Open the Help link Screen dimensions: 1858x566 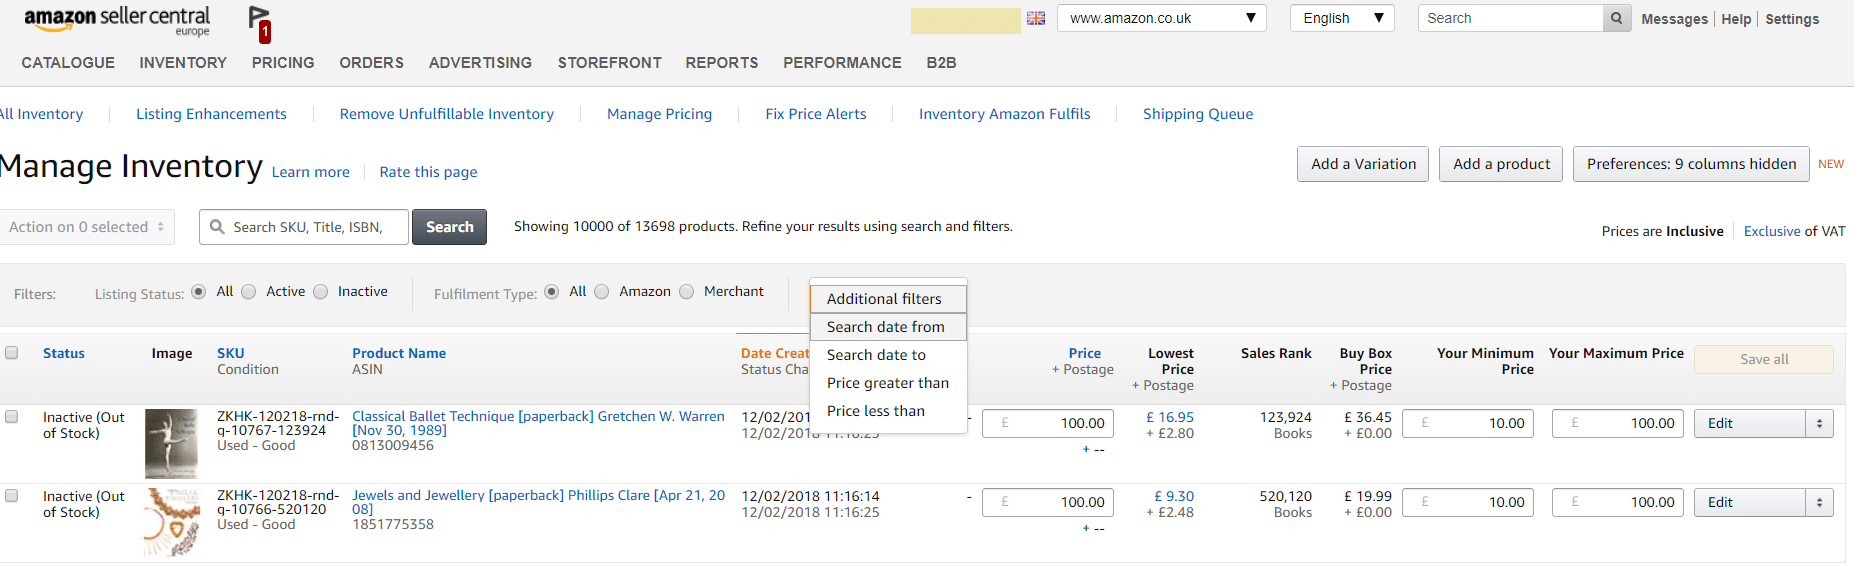point(1736,19)
